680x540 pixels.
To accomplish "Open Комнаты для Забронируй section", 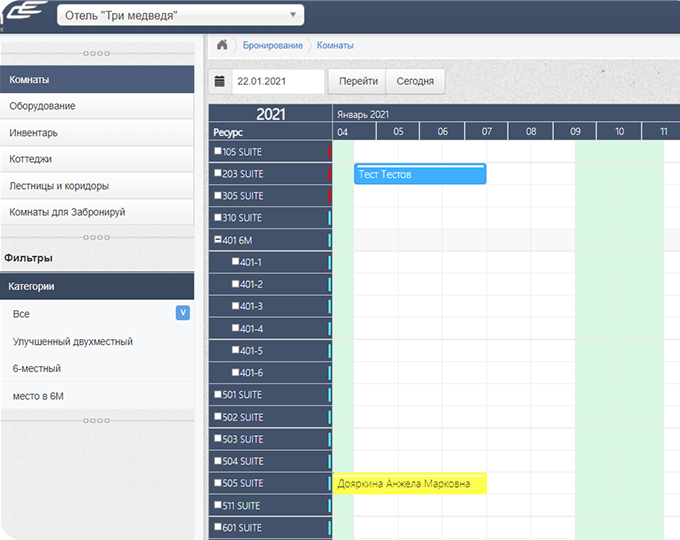I will tap(97, 212).
